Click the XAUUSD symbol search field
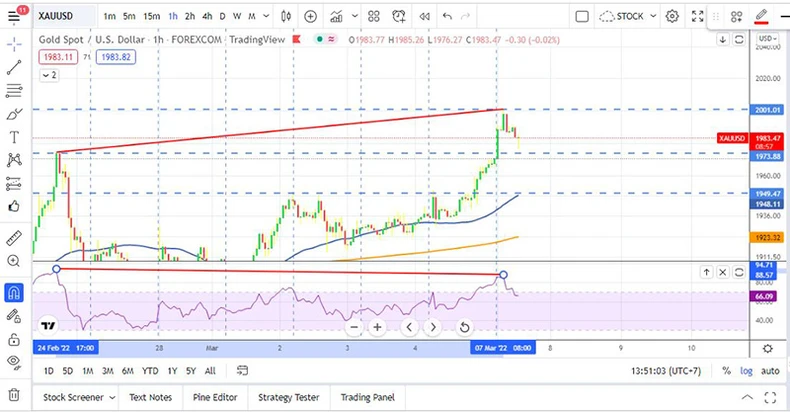 pos(64,17)
